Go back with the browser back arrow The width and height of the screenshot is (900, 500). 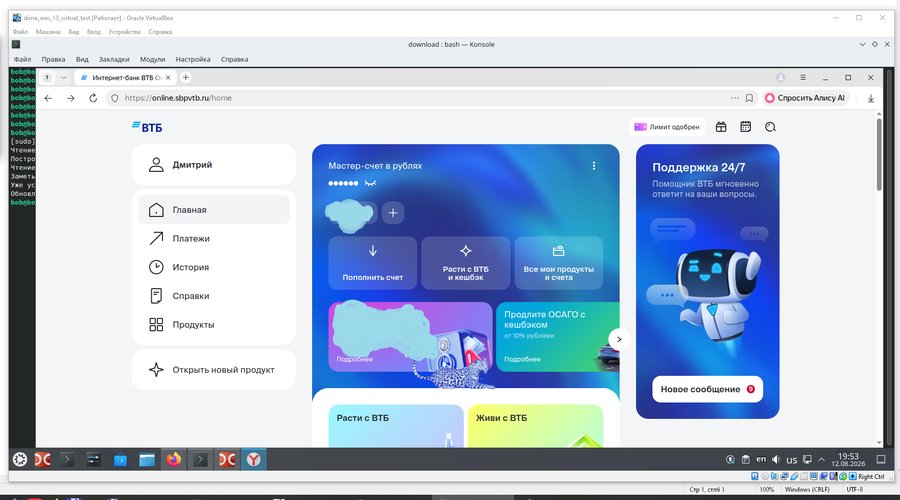[x=48, y=98]
